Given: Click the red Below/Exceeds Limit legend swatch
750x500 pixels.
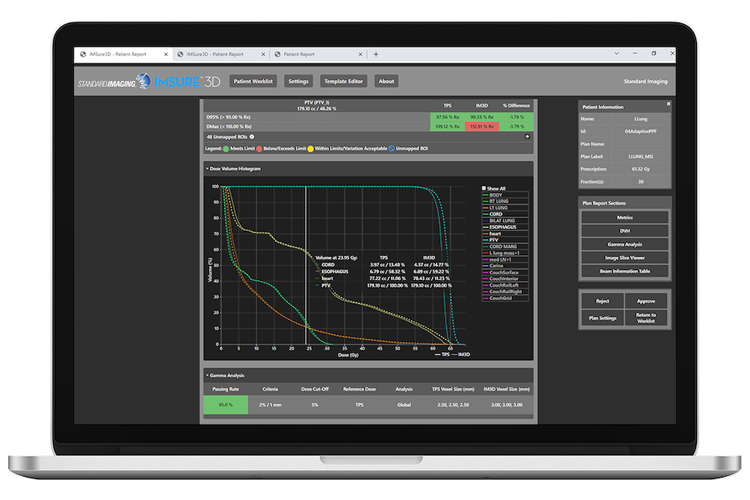Looking at the screenshot, I should point(259,149).
